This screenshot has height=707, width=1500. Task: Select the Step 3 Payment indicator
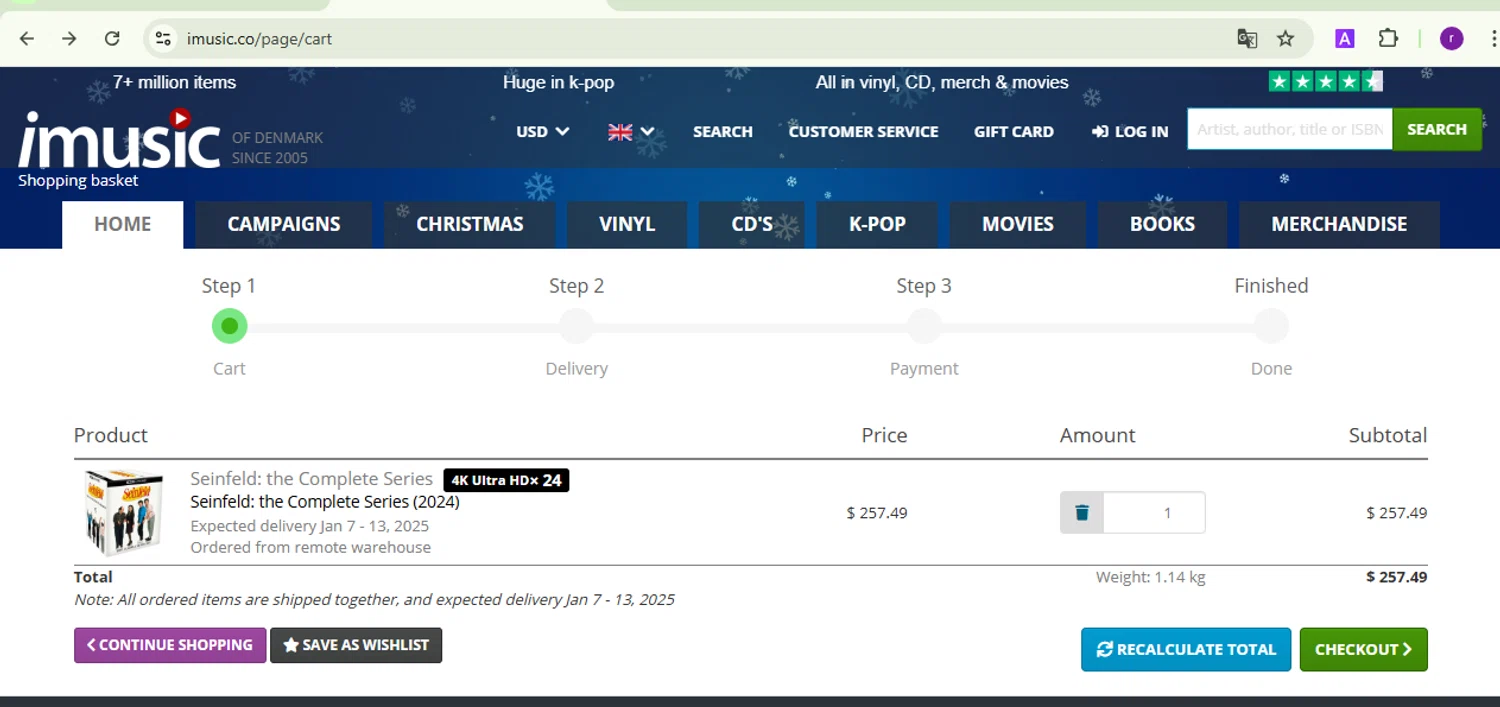(x=924, y=326)
